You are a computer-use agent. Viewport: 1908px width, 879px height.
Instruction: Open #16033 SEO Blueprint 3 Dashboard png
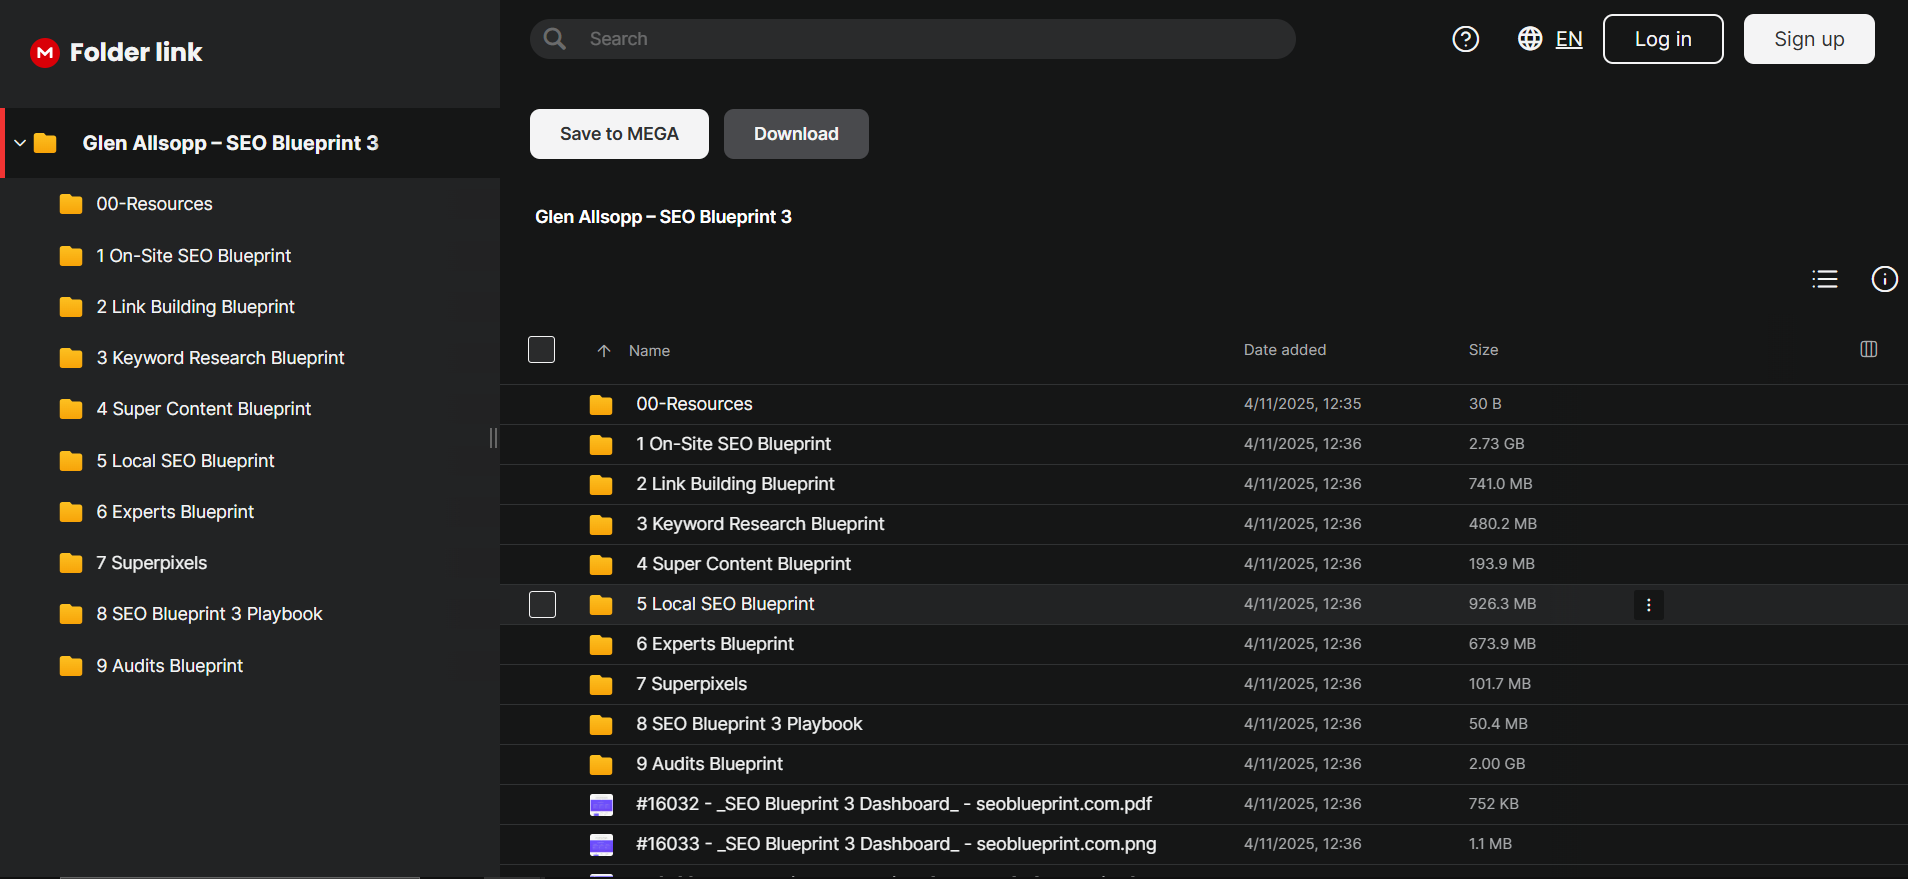coord(896,844)
